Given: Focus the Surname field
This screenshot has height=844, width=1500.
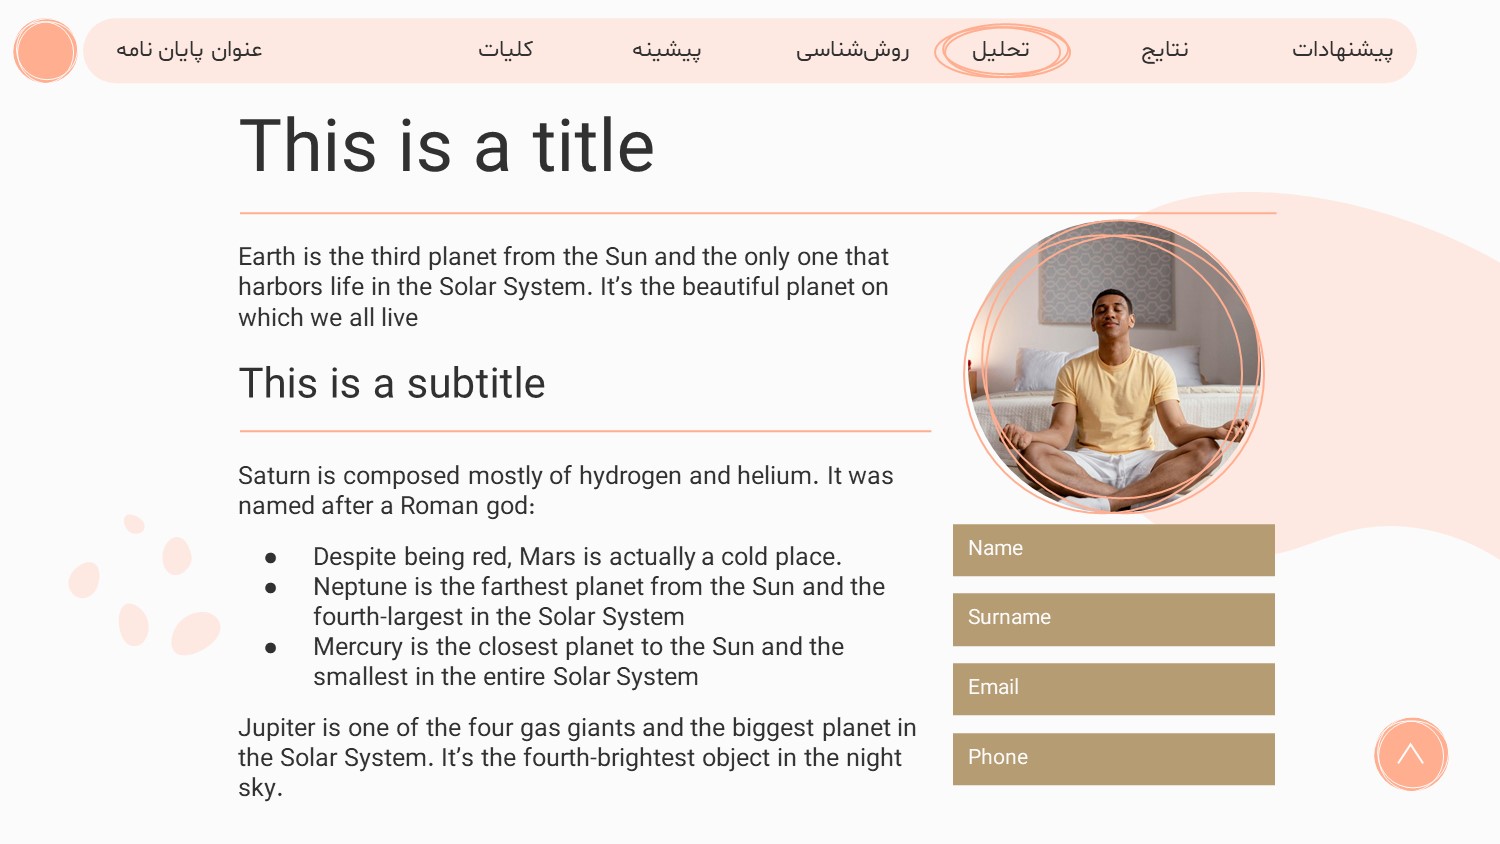Looking at the screenshot, I should pos(1113,619).
